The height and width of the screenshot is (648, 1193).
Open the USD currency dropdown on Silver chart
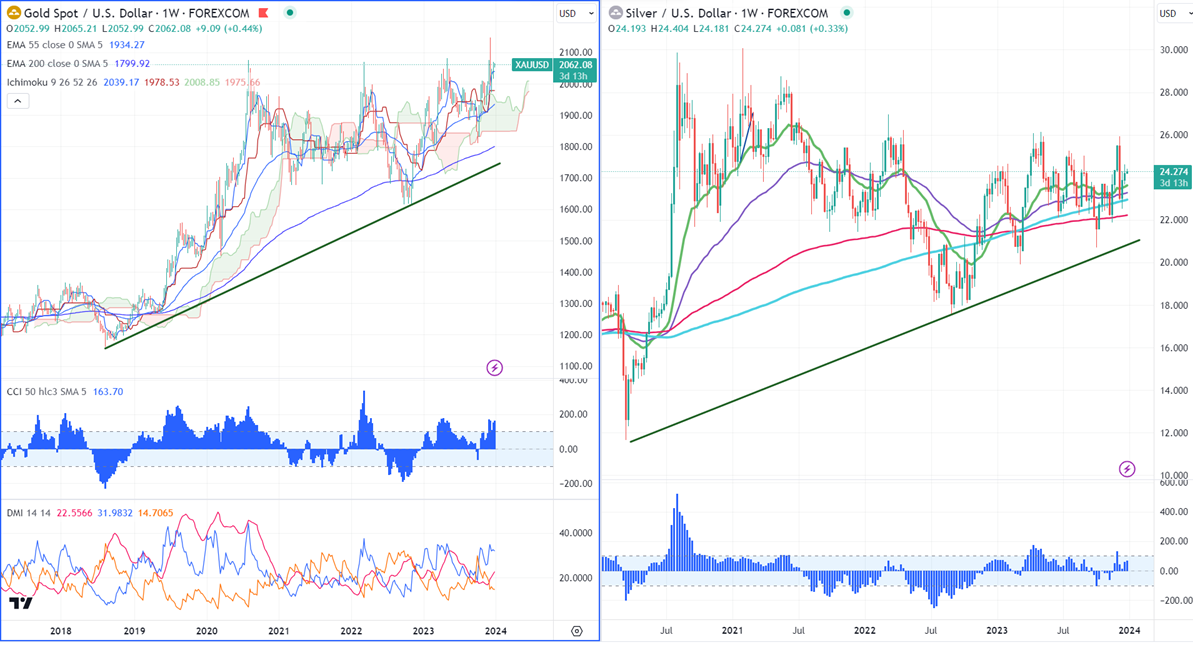click(x=1174, y=13)
